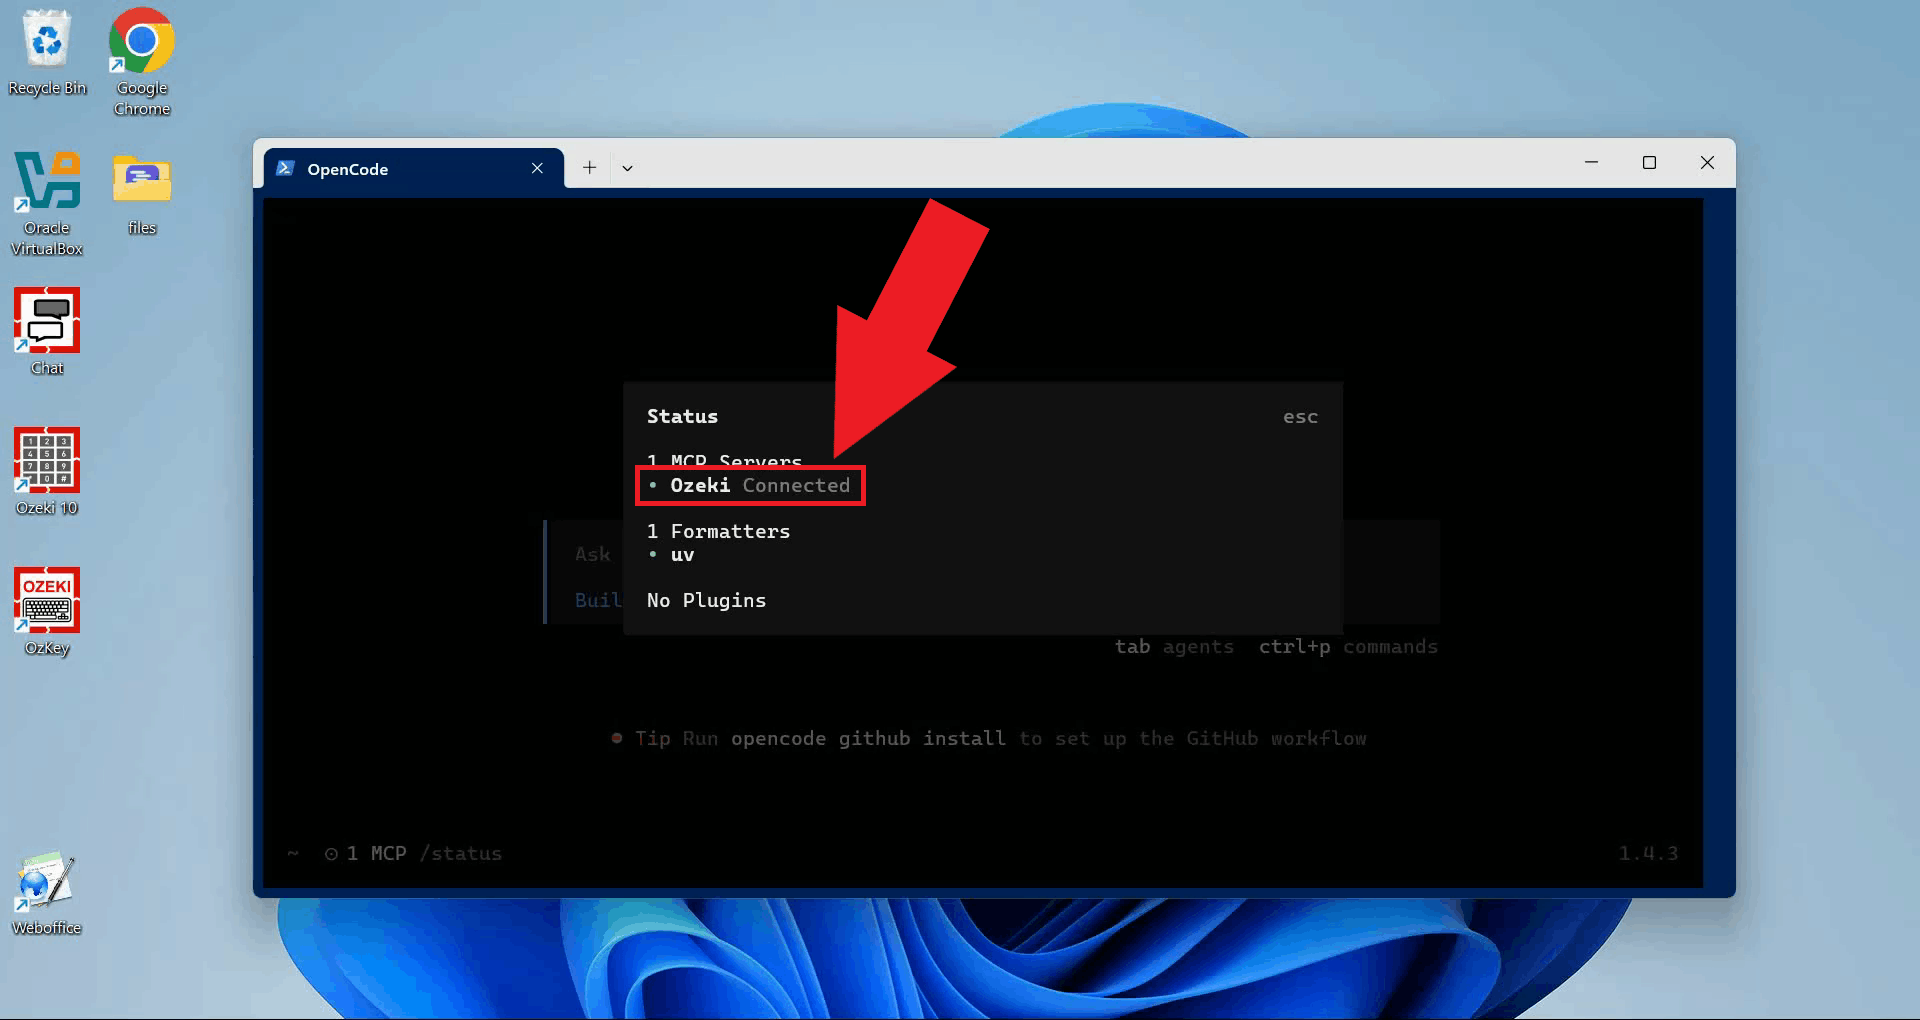Open the Recycle Bin desktop icon
1920x1020 pixels.
tap(47, 53)
